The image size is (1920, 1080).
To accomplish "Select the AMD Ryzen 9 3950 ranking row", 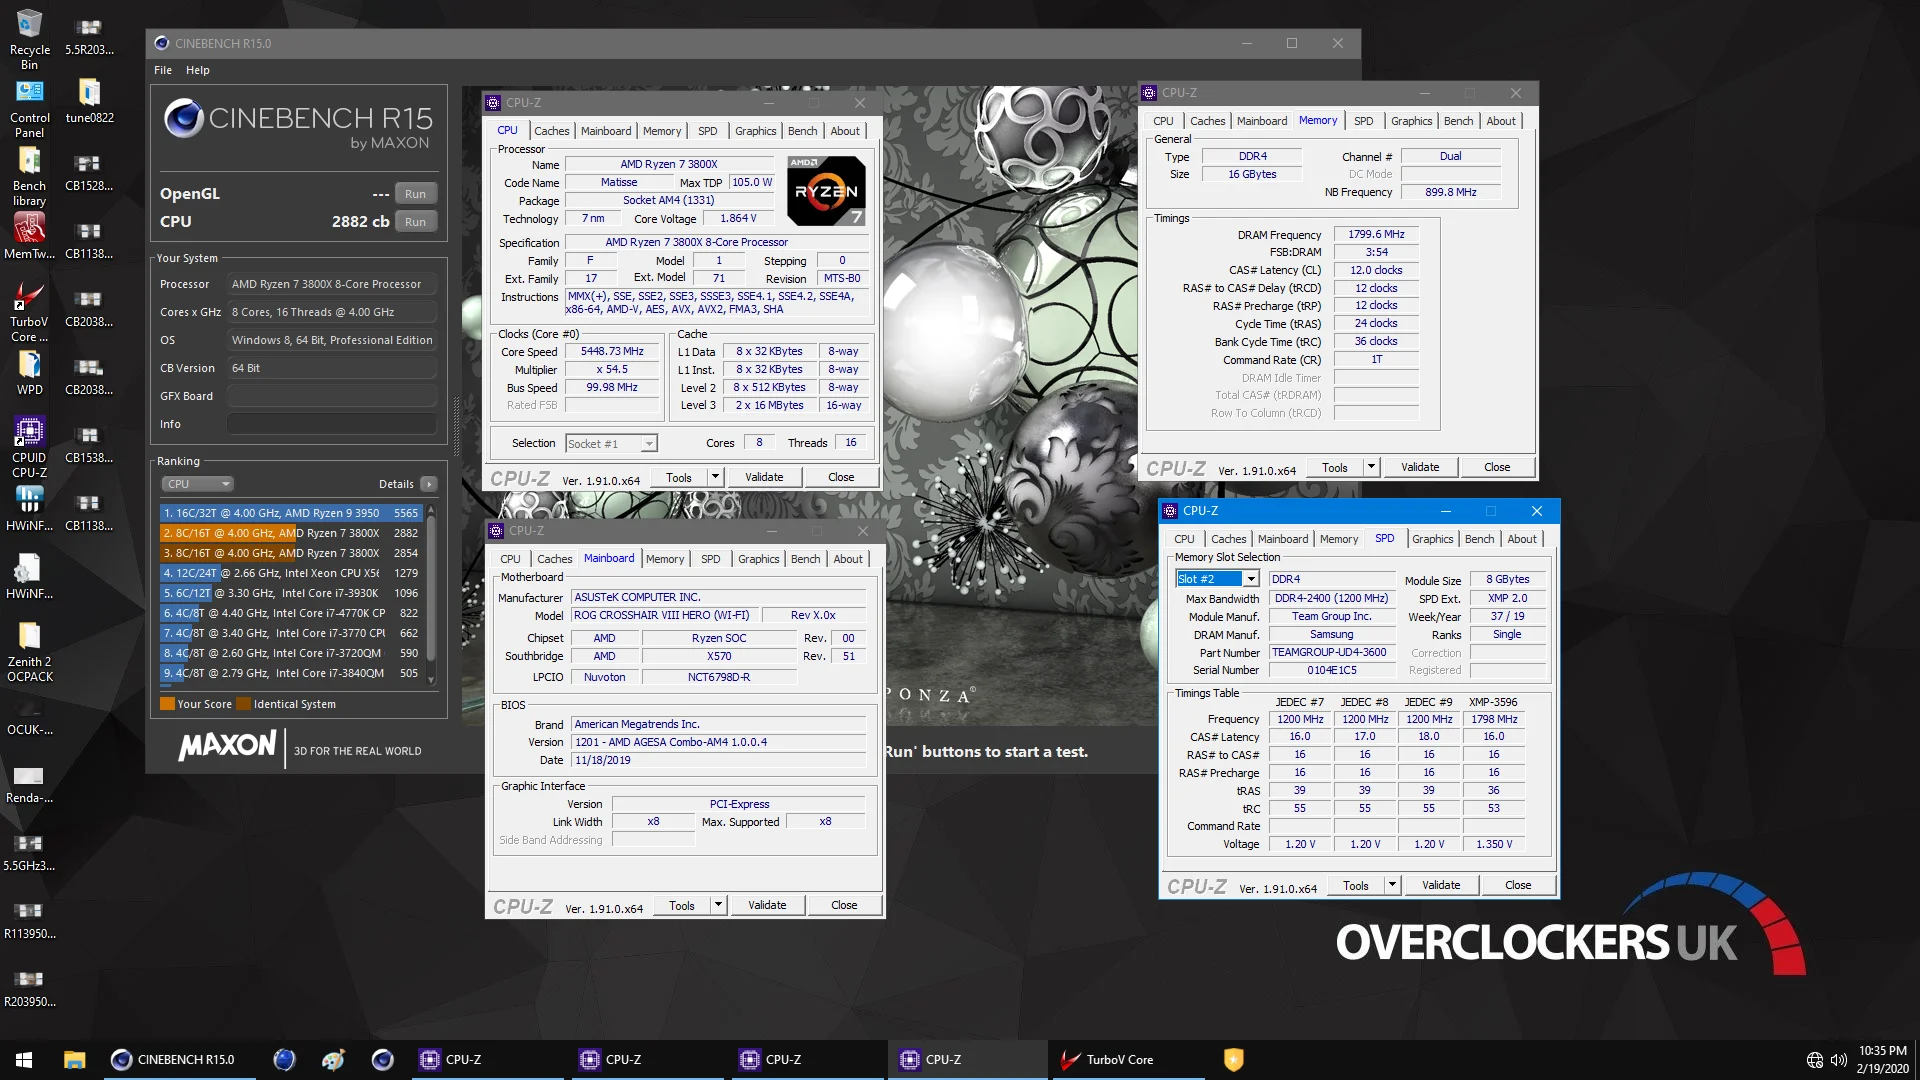I will [x=291, y=513].
